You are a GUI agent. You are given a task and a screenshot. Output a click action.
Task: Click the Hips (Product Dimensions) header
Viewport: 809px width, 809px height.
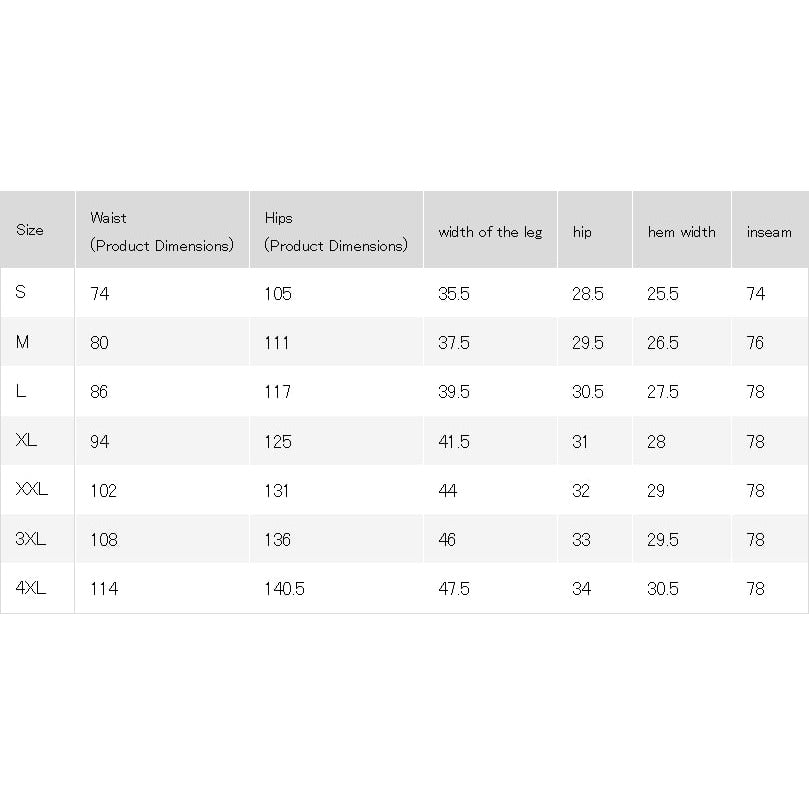tap(336, 232)
